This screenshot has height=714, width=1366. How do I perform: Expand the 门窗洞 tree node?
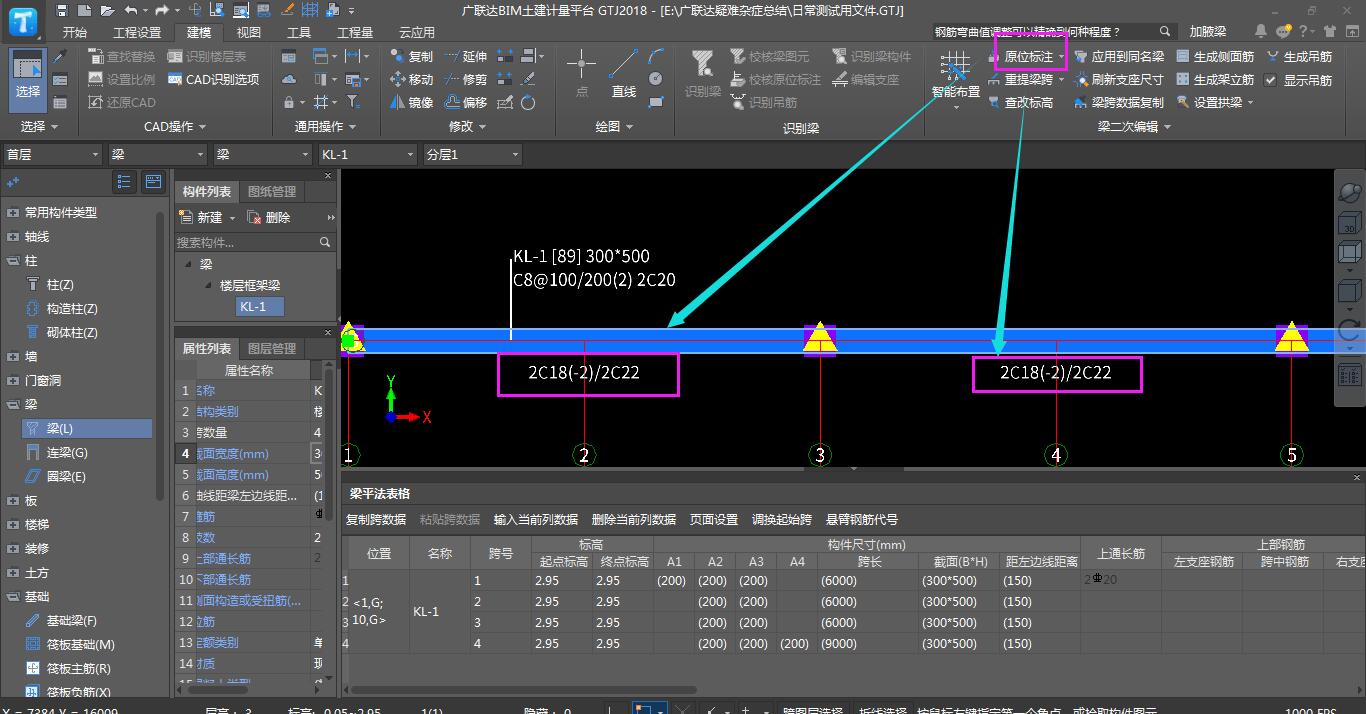[12, 381]
